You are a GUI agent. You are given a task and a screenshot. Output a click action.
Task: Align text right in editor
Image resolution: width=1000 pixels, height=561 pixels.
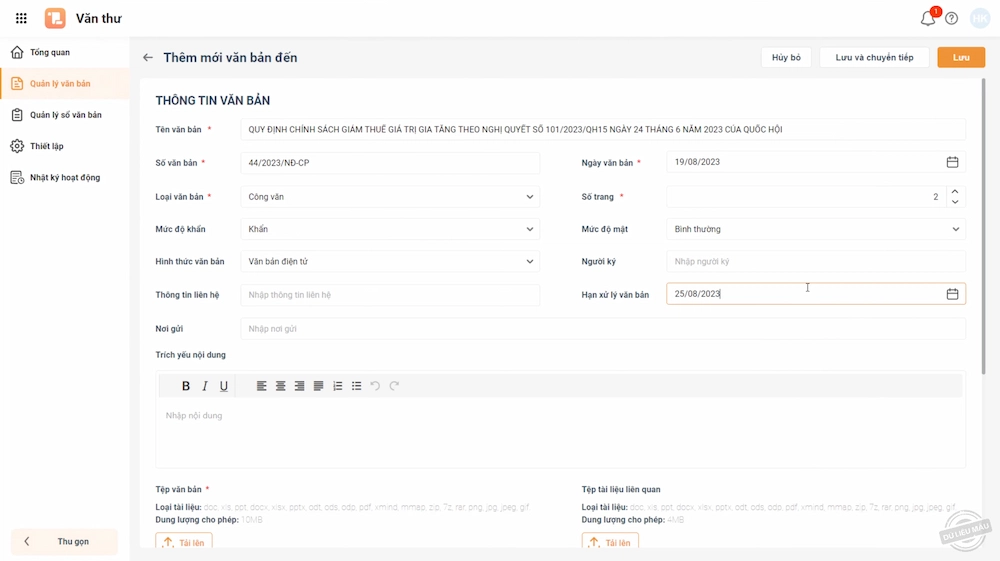[x=299, y=386]
